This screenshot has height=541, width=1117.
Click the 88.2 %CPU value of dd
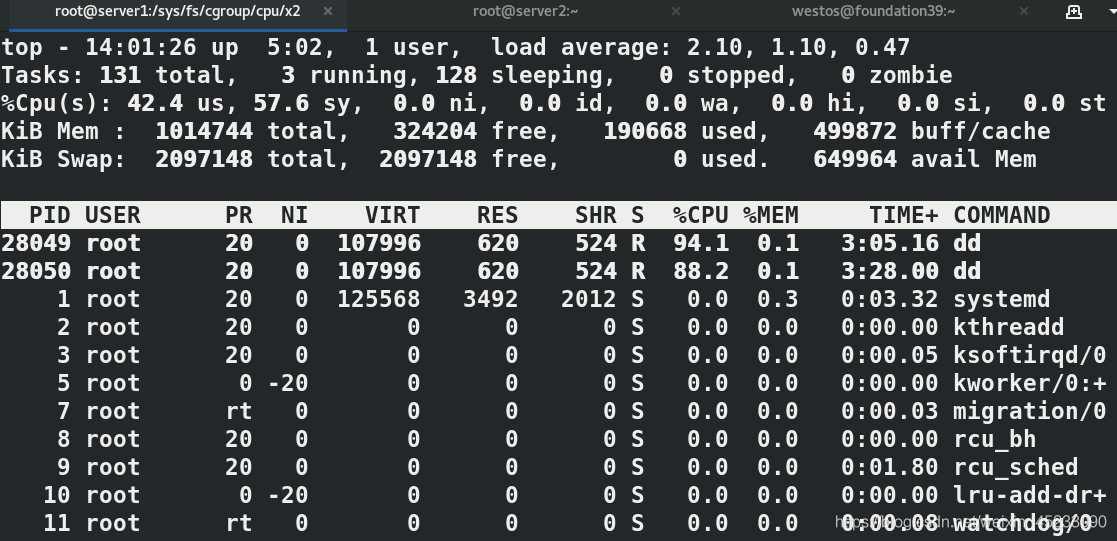[x=701, y=271]
